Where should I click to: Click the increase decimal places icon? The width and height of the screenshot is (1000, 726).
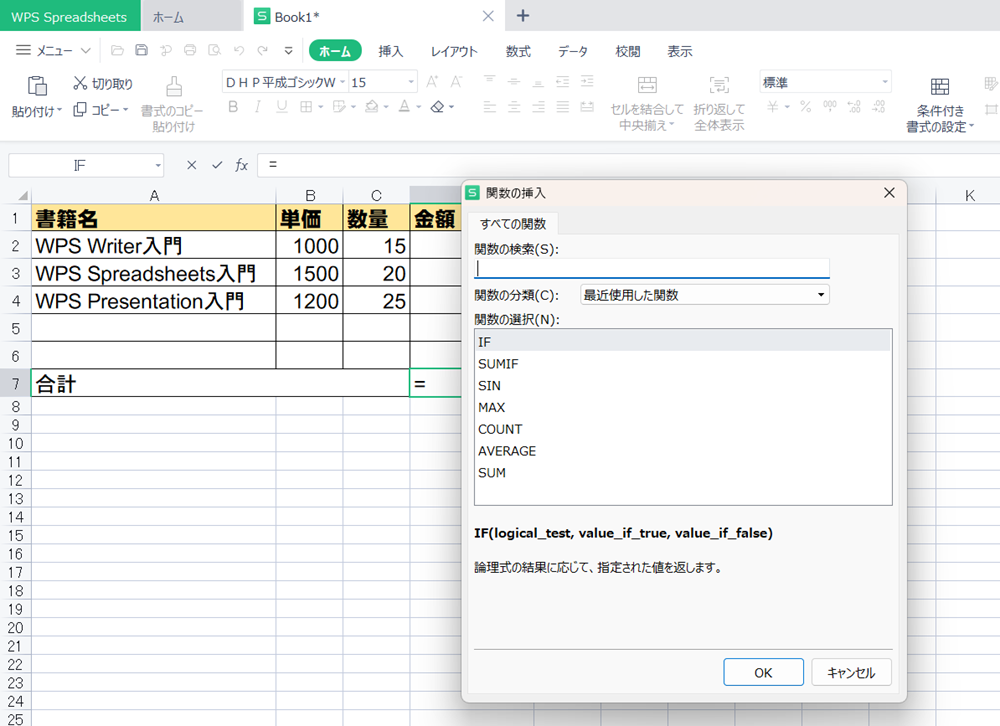point(855,107)
